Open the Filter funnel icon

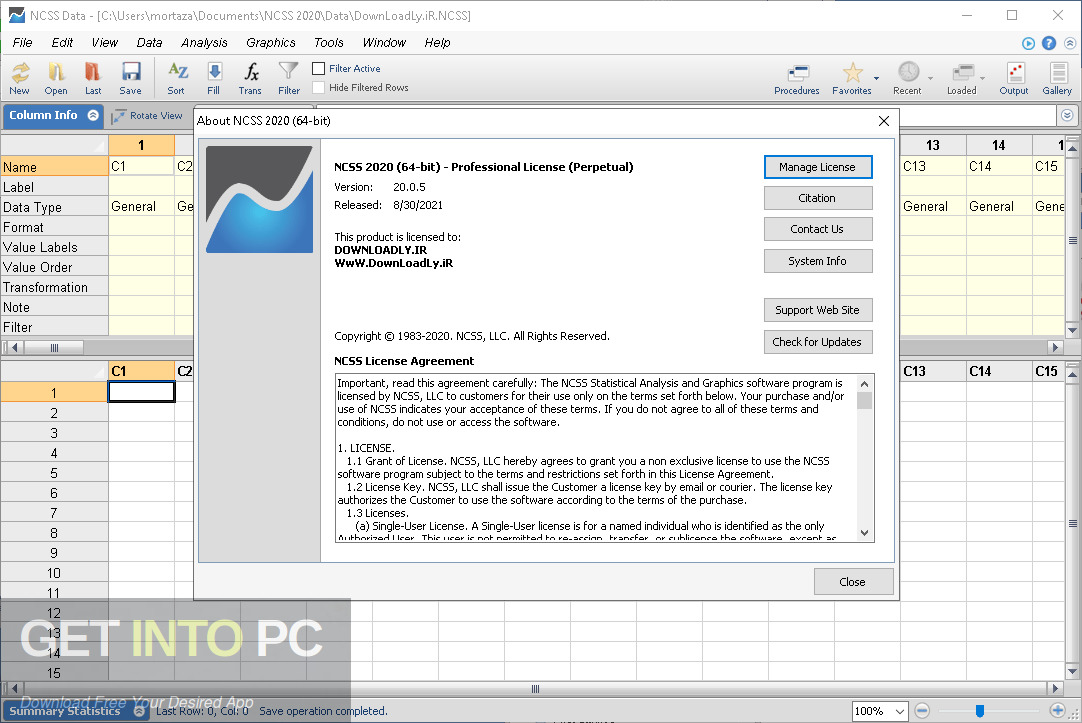288,77
